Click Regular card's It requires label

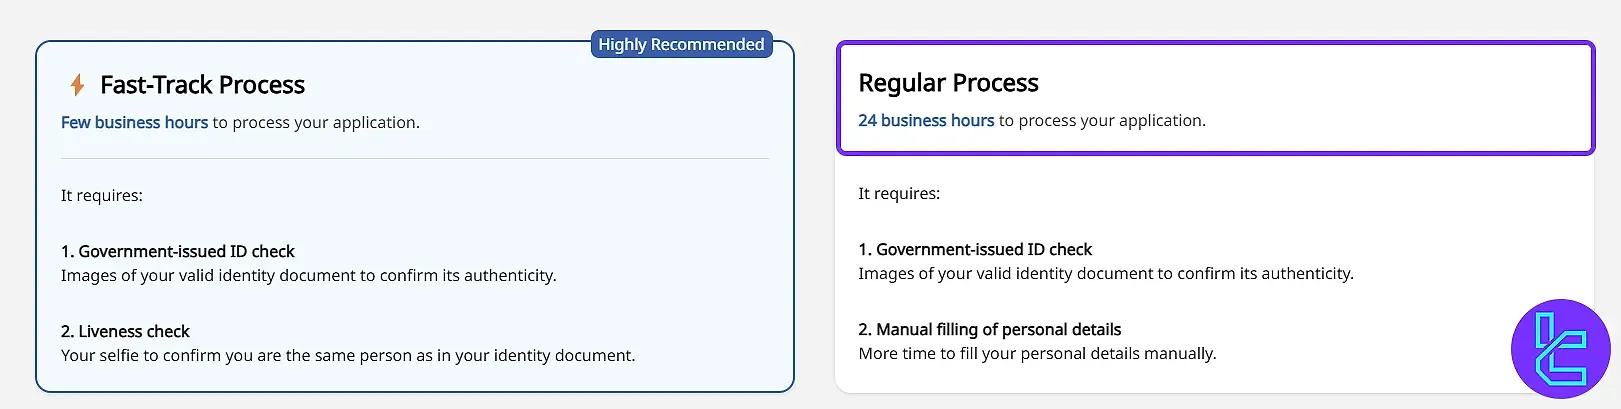point(898,193)
